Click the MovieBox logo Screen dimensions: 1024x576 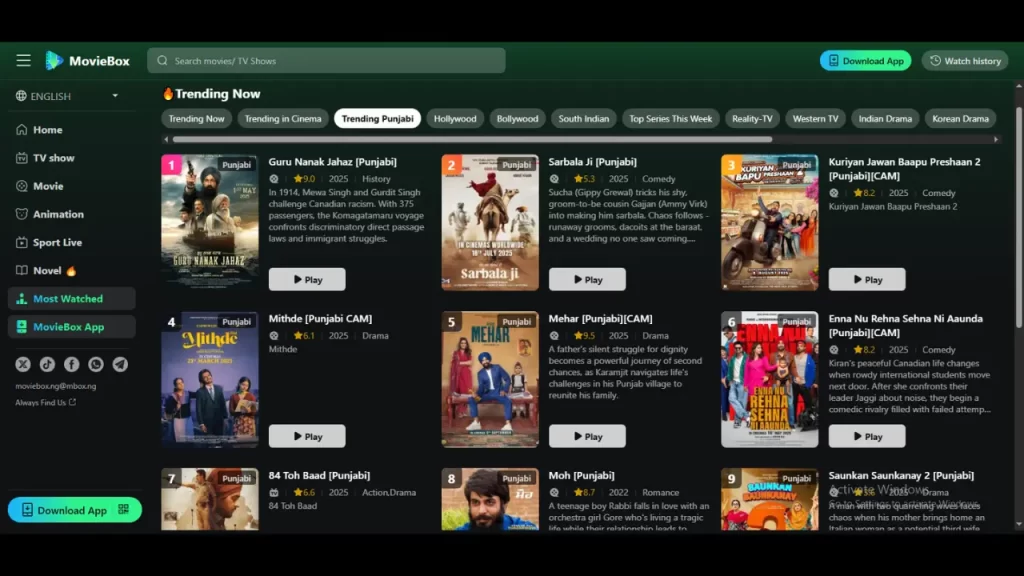pyautogui.click(x=88, y=61)
